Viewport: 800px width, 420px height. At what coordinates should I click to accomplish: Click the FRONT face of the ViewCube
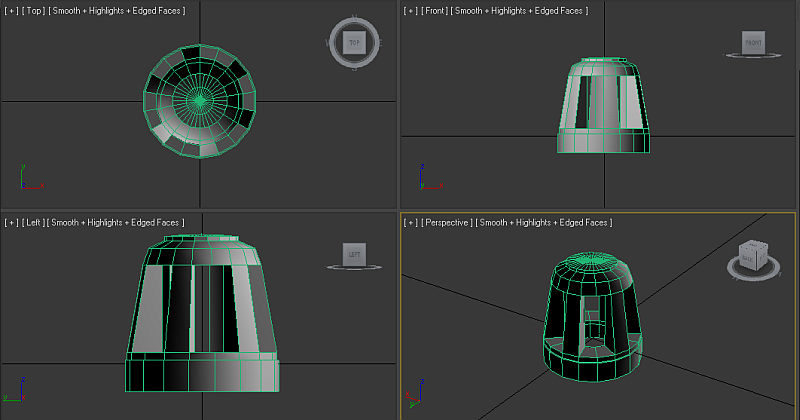[753, 42]
